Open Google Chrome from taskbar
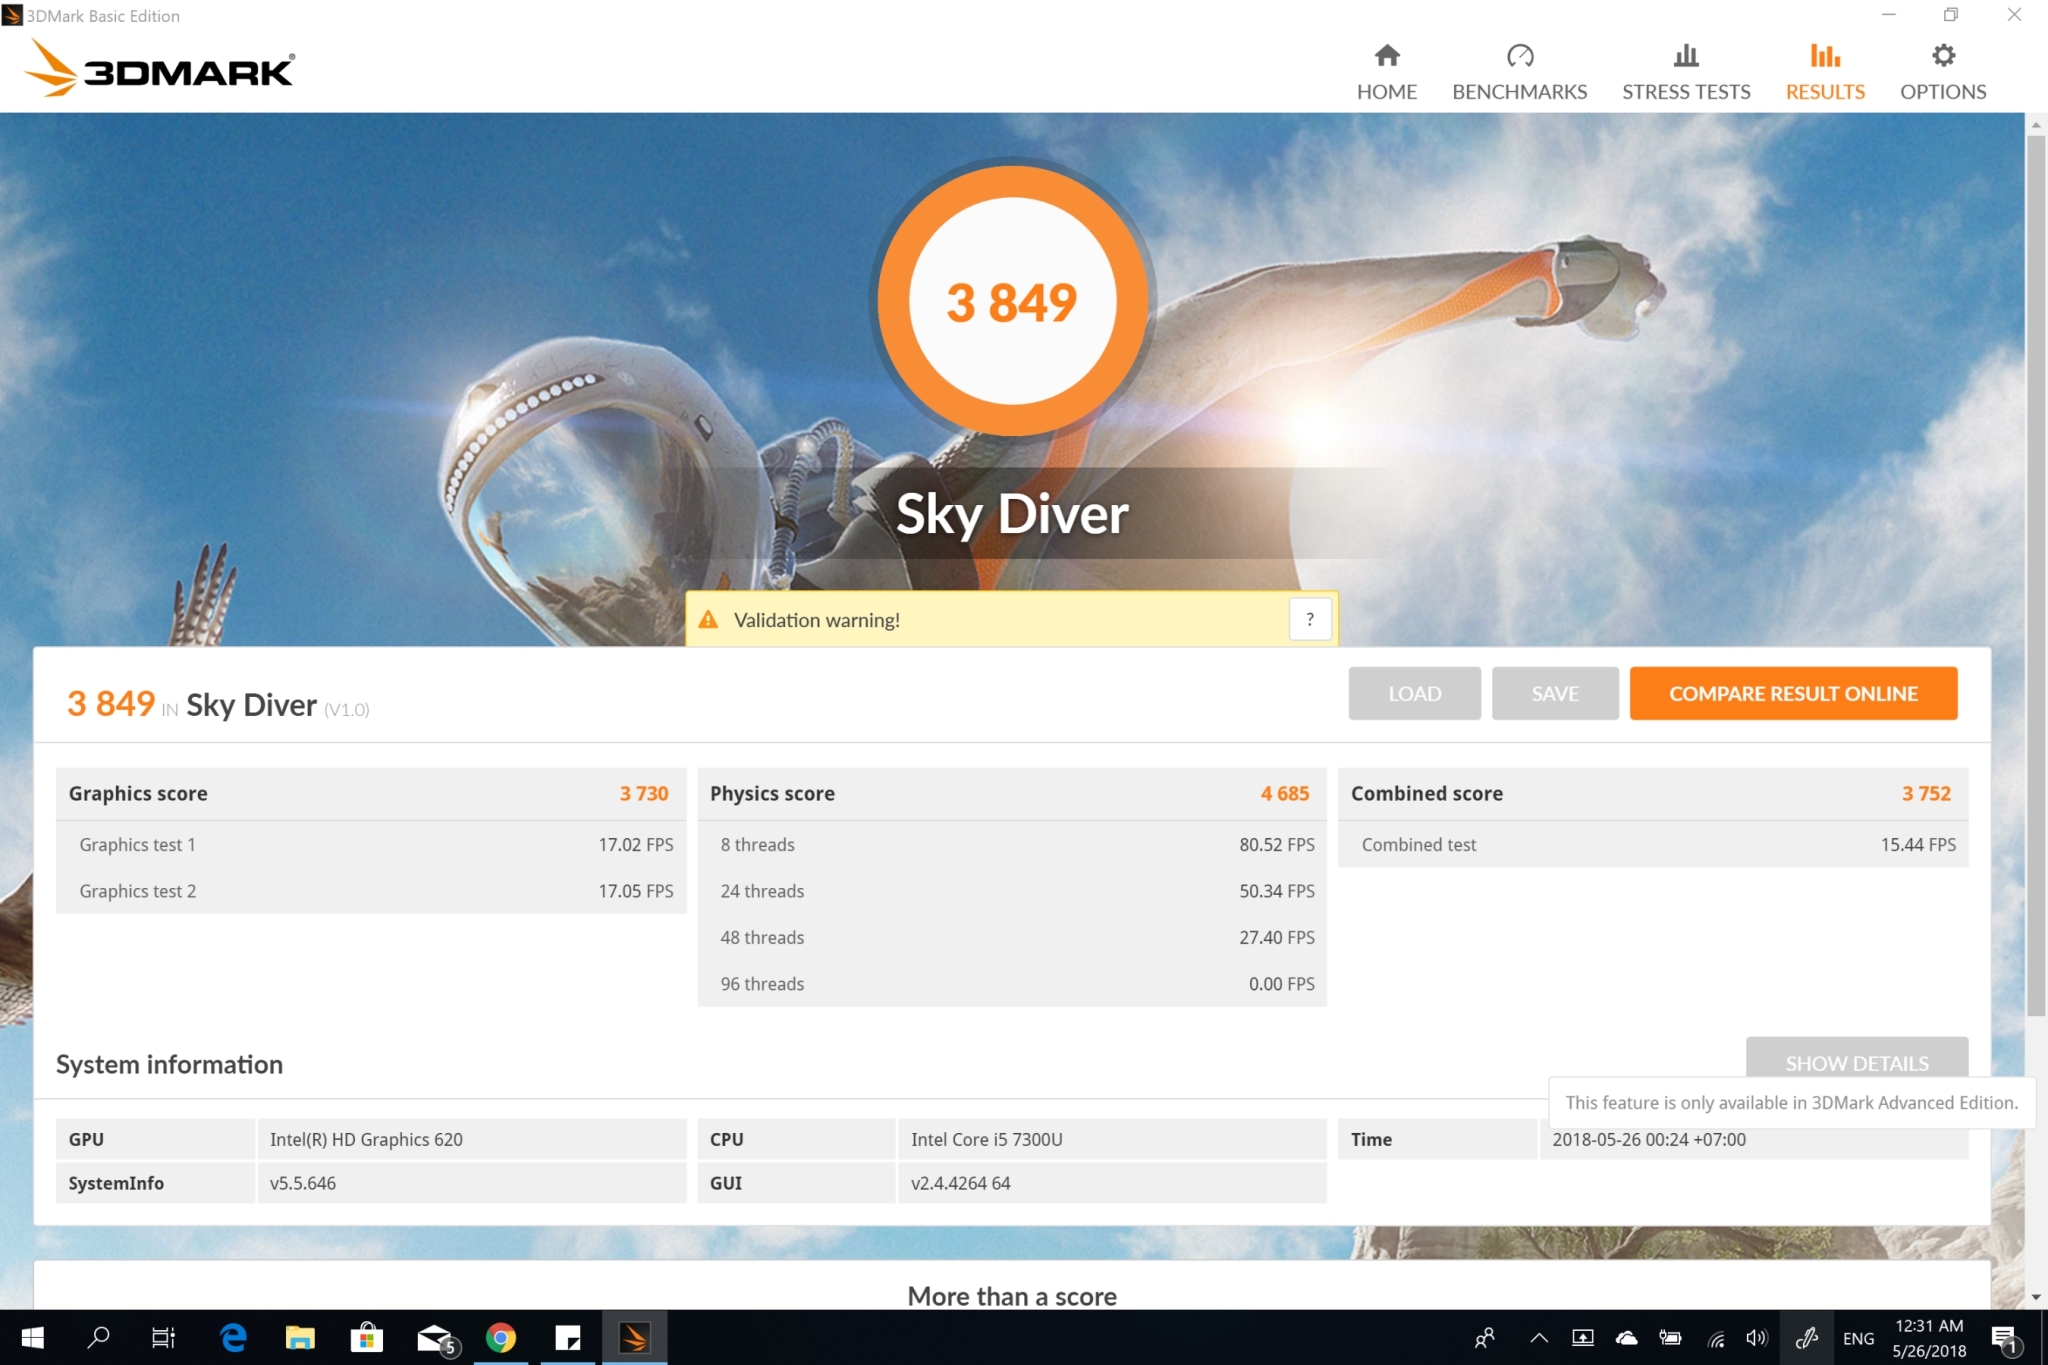This screenshot has height=1365, width=2048. point(501,1337)
